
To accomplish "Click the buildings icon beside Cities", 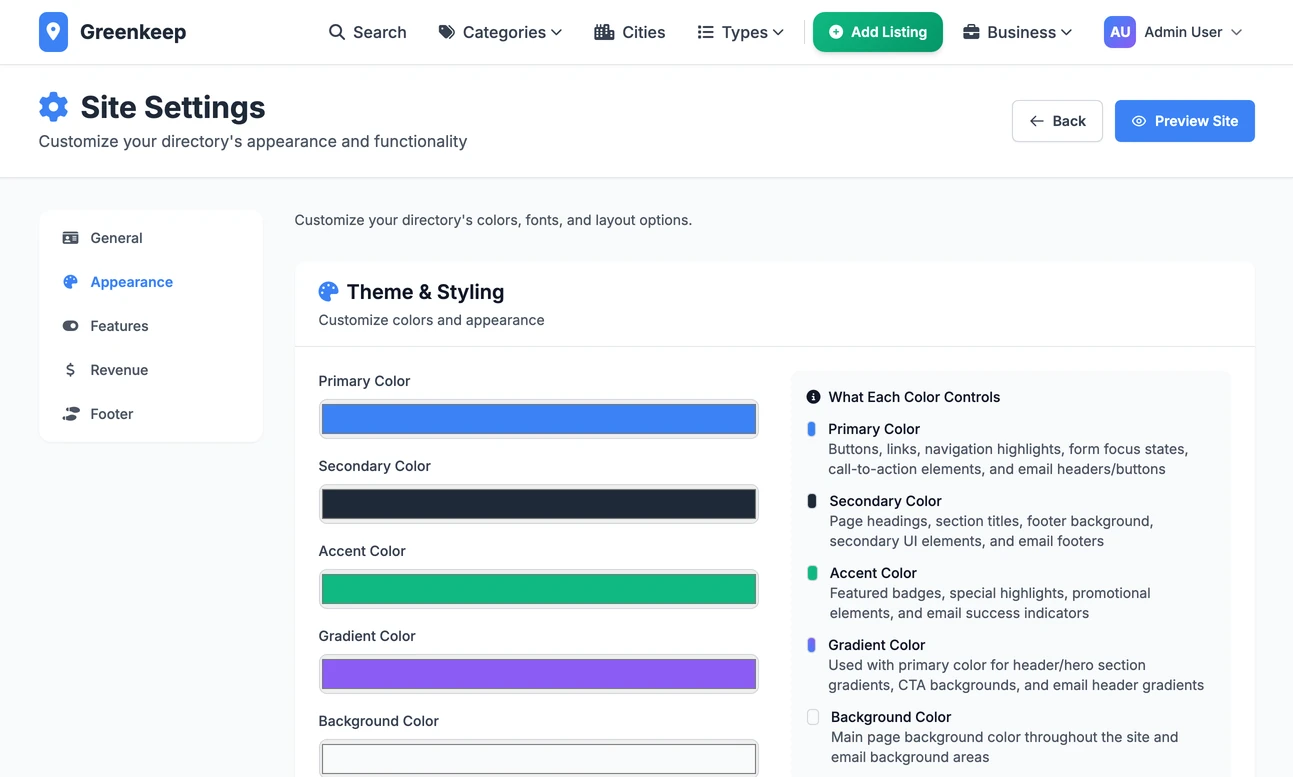I will click(604, 32).
